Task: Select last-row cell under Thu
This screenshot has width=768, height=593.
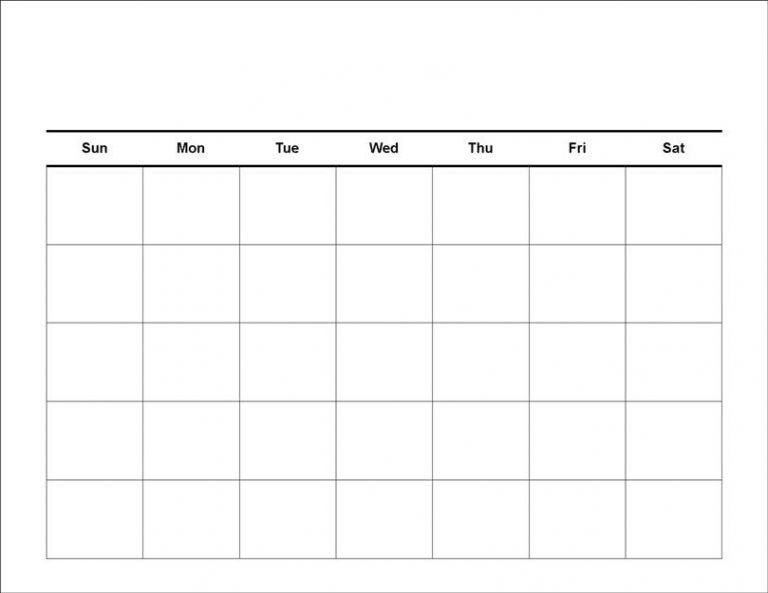Action: click(480, 519)
